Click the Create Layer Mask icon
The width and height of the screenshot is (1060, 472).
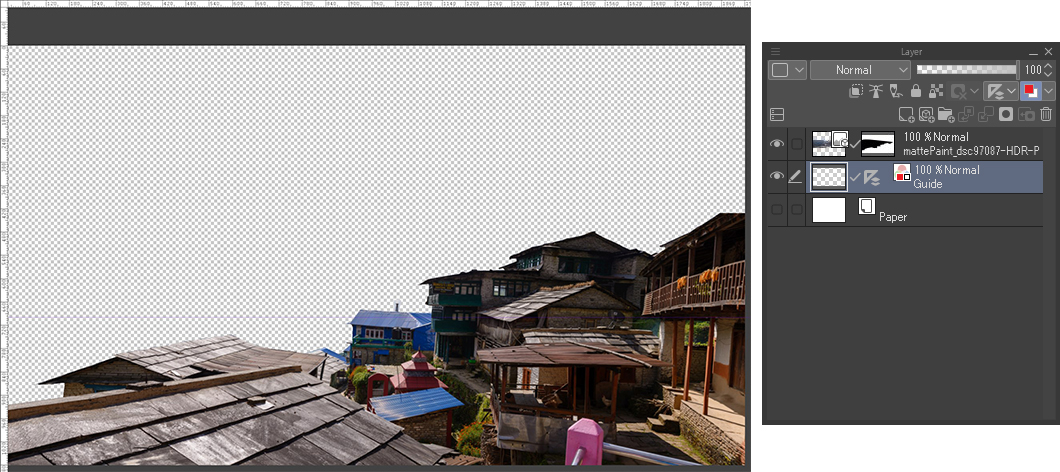[x=1006, y=115]
